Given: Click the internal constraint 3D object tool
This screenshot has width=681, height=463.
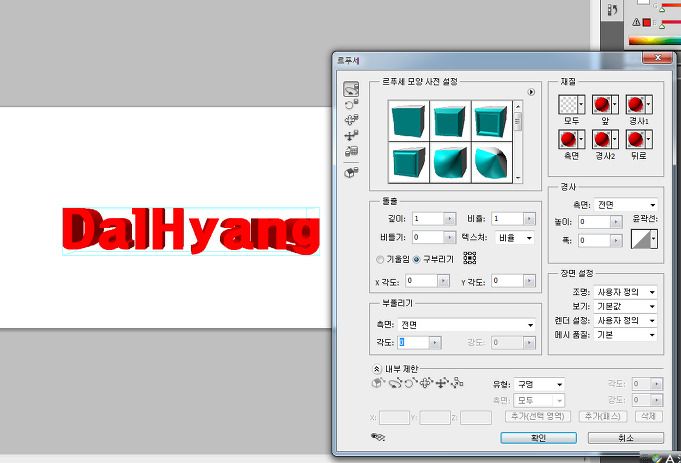Looking at the screenshot, I should coord(378,383).
